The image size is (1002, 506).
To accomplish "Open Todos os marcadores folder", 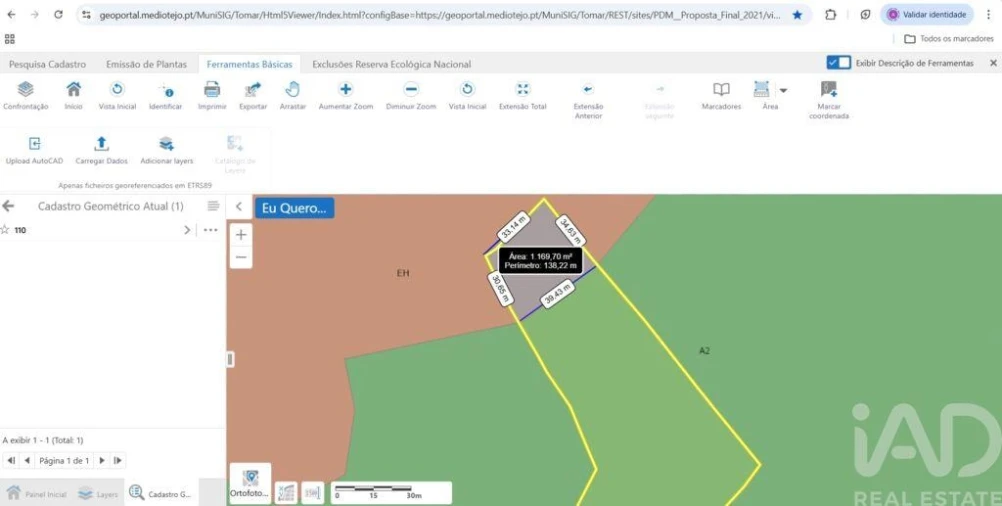I will [x=949, y=39].
